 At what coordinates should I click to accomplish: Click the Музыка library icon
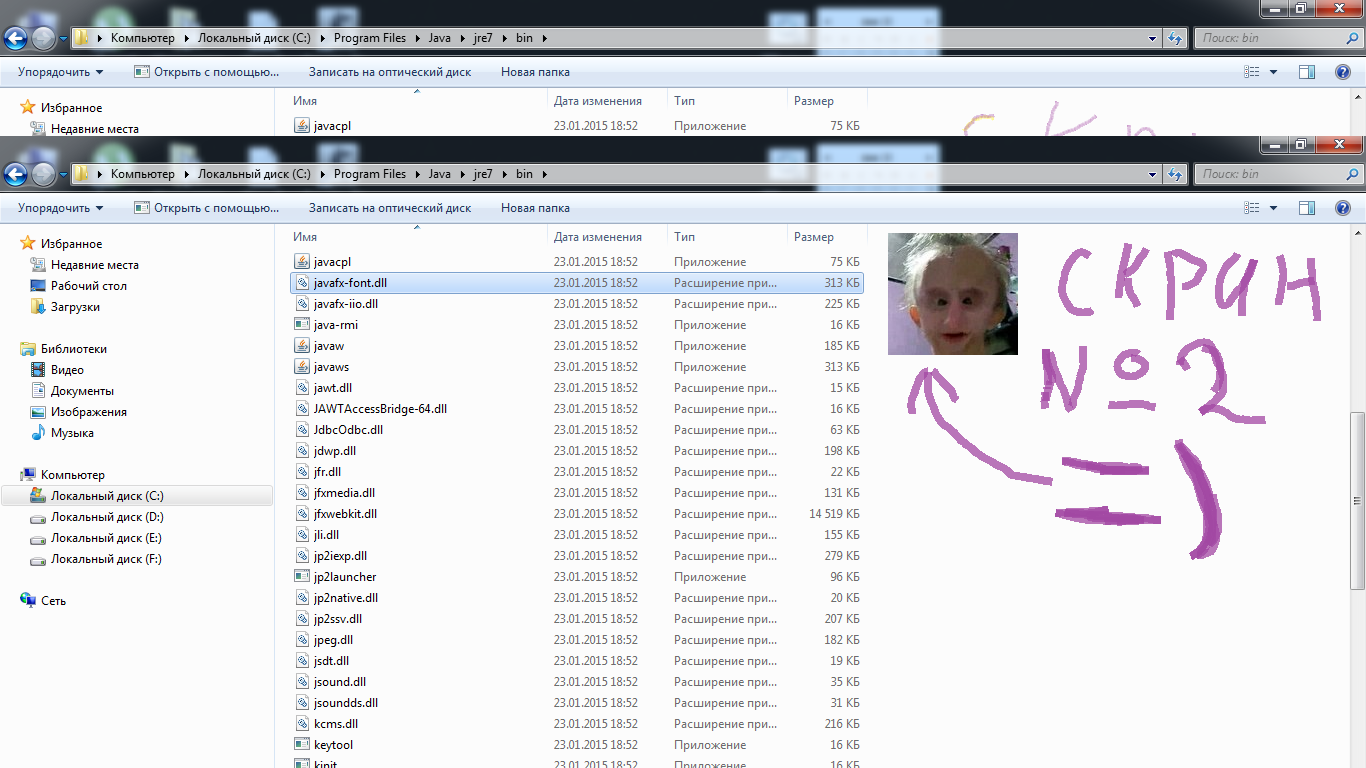38,433
